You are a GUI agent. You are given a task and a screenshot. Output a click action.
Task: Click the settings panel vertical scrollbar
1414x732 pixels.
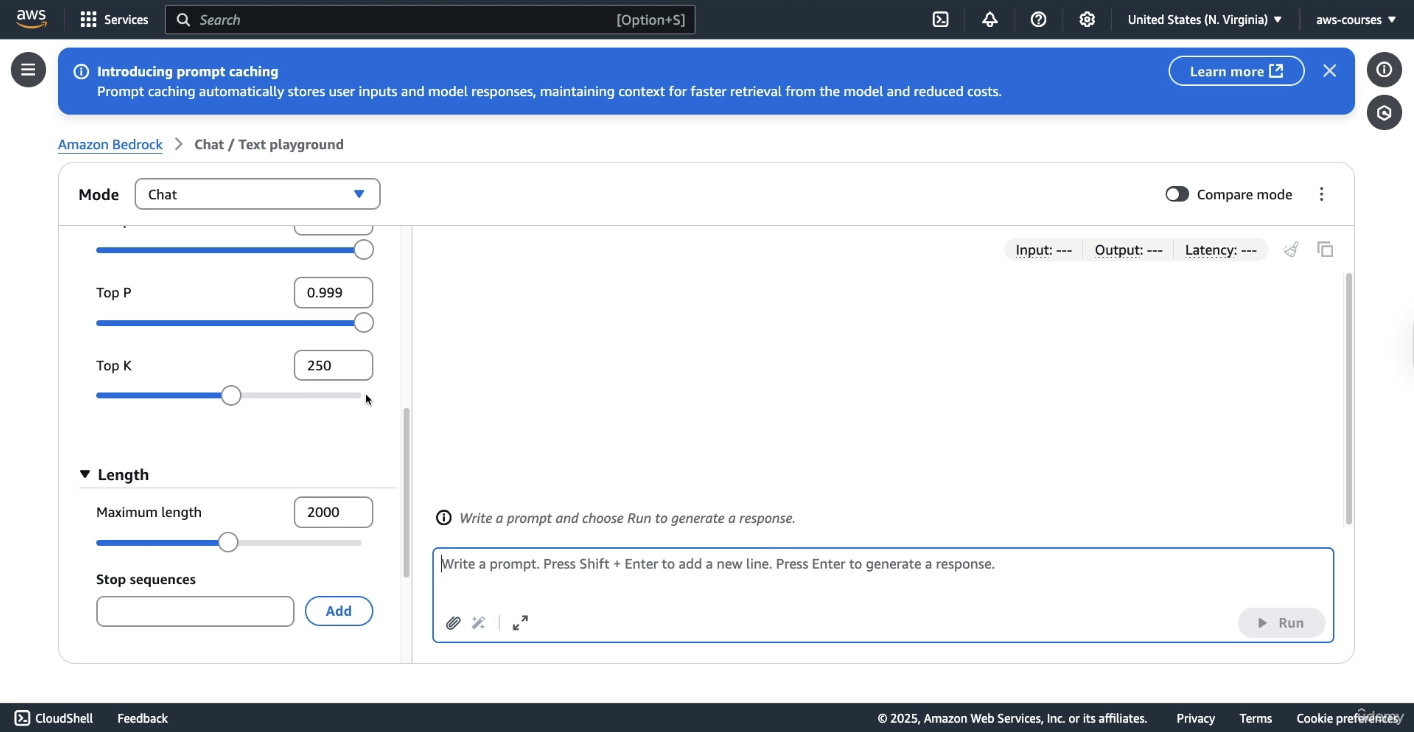pos(406,492)
